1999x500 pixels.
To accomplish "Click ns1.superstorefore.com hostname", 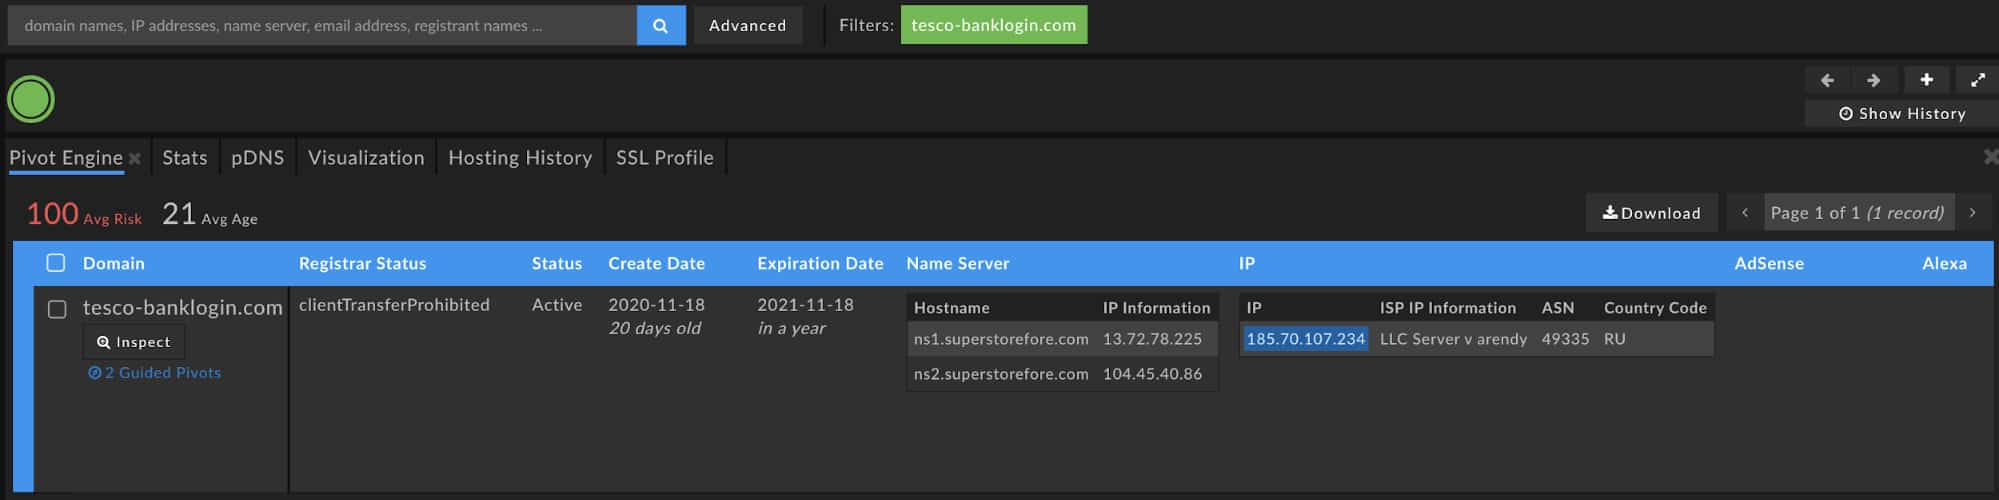I will [x=1001, y=339].
